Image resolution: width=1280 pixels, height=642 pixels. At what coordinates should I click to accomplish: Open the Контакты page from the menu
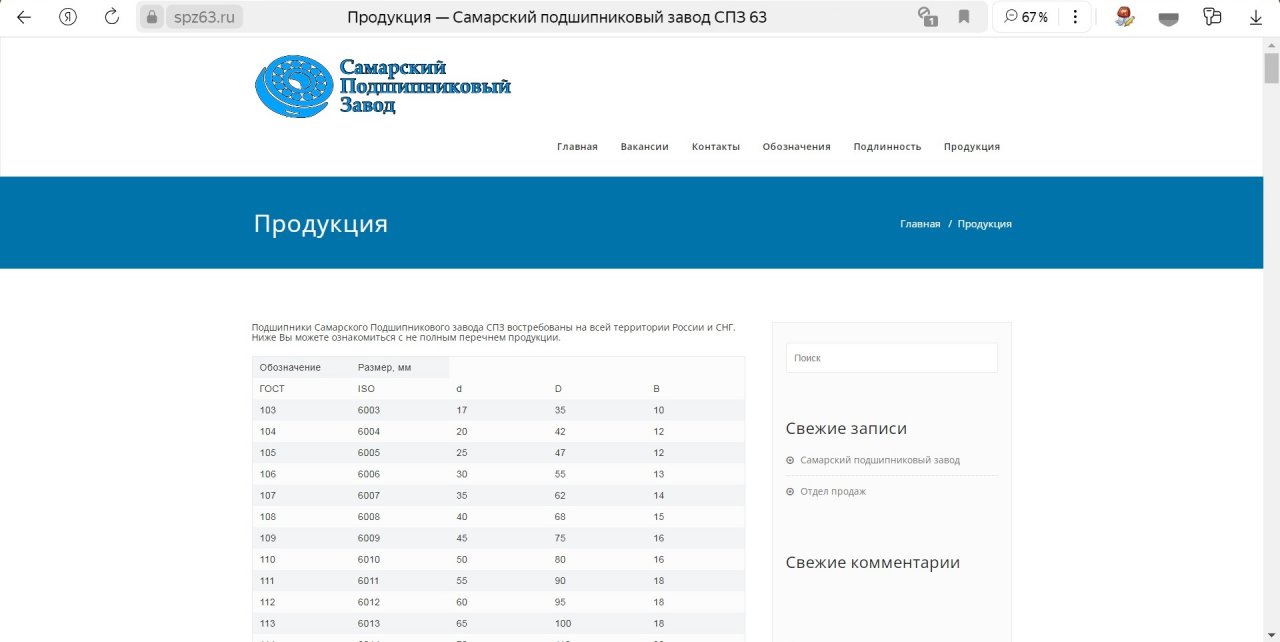coord(716,147)
